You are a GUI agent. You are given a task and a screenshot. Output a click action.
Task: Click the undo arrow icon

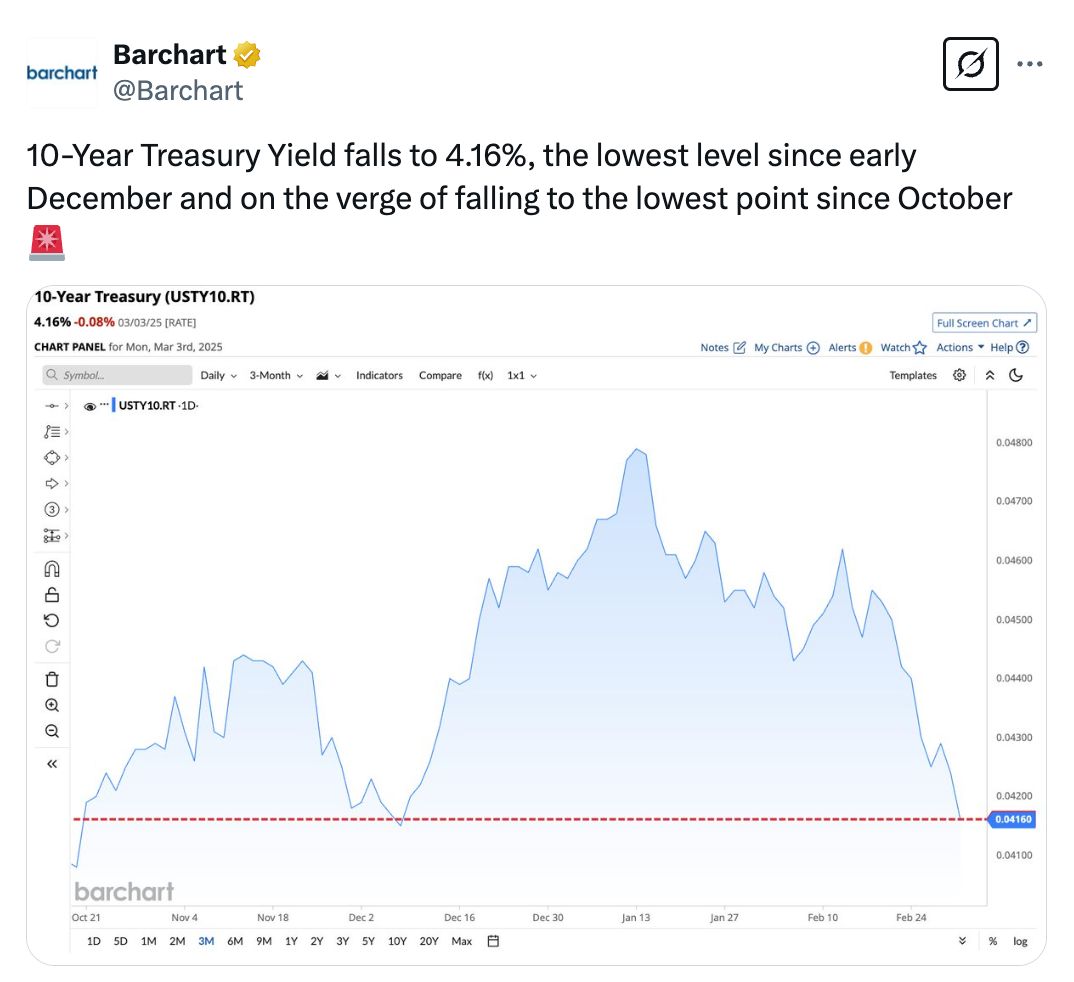pyautogui.click(x=52, y=620)
